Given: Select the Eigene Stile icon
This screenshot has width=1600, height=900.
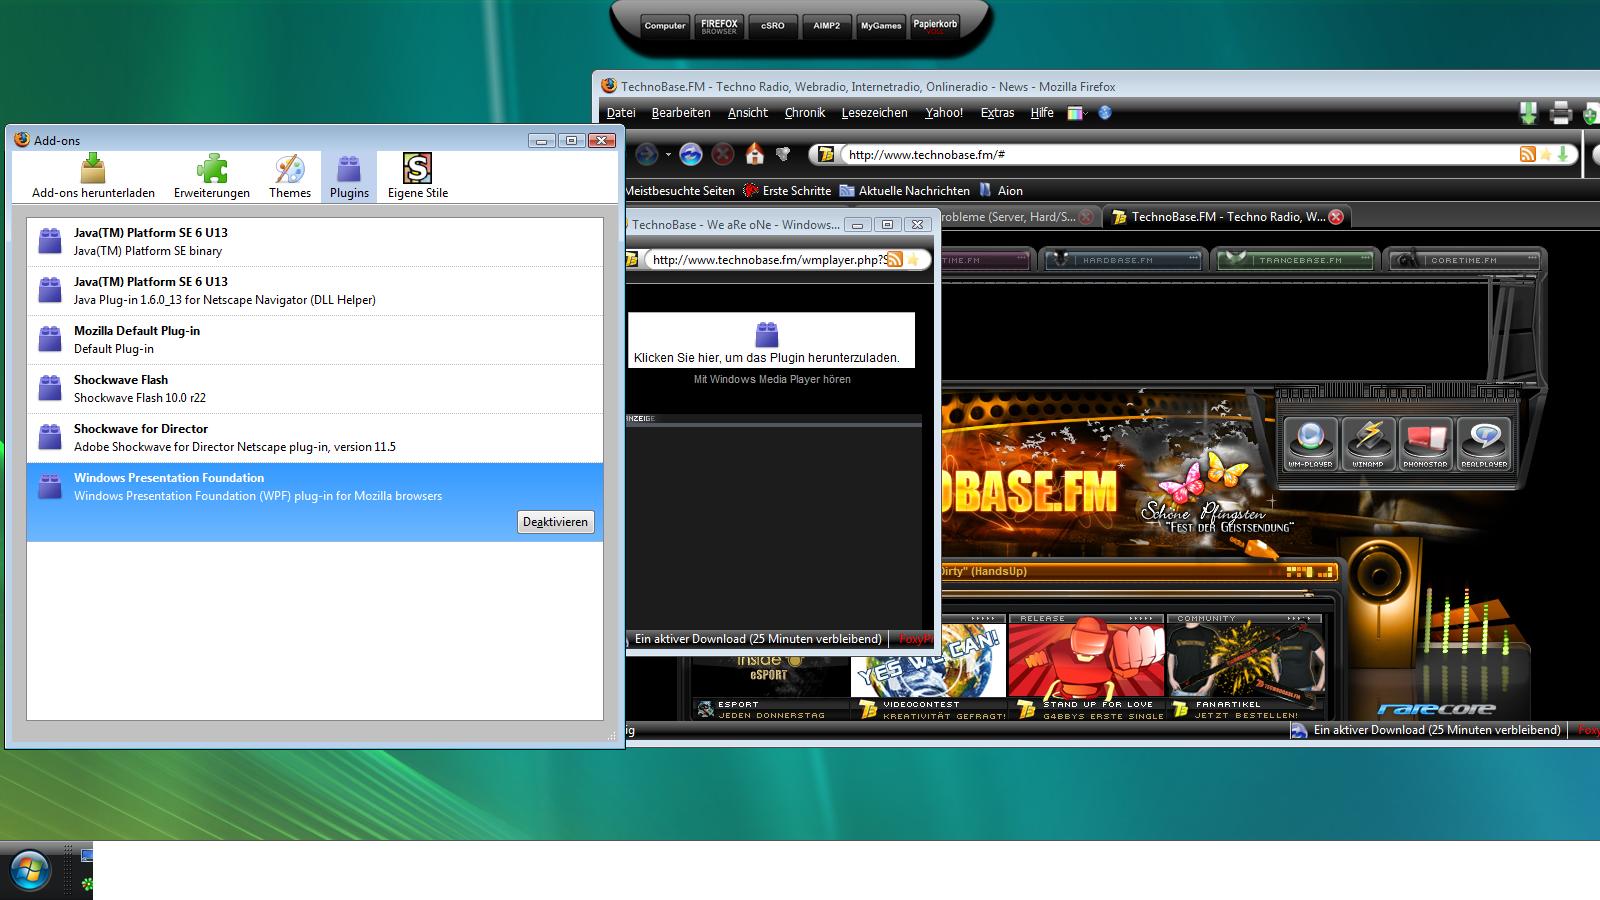Looking at the screenshot, I should pos(417,176).
